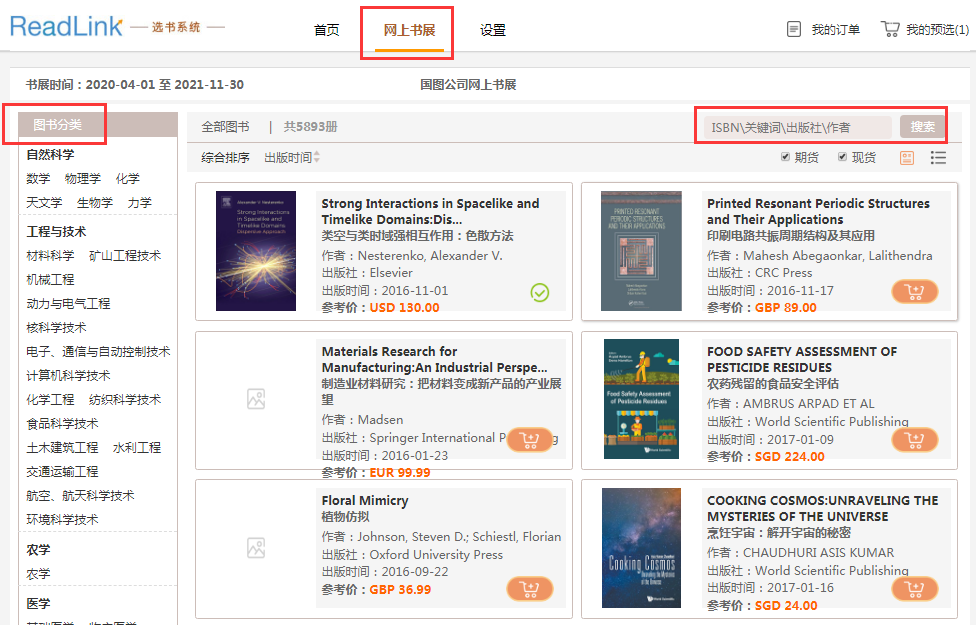Click the green selected checkmark on Strong Interactions
976x625 pixels.
[x=540, y=292]
